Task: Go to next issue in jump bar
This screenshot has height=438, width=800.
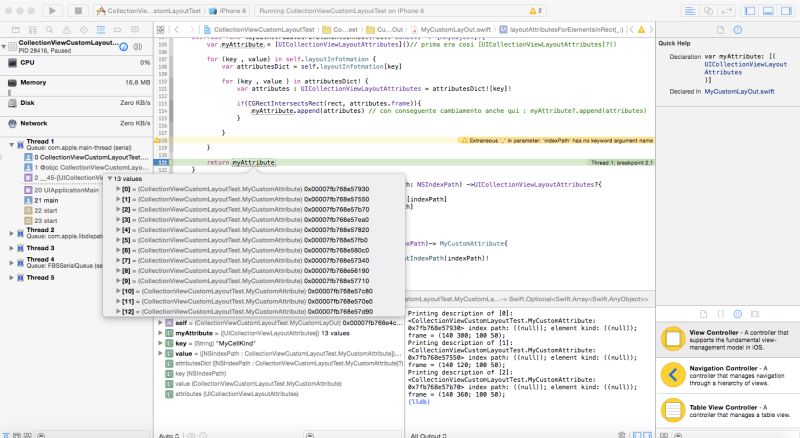Action: click(651, 30)
